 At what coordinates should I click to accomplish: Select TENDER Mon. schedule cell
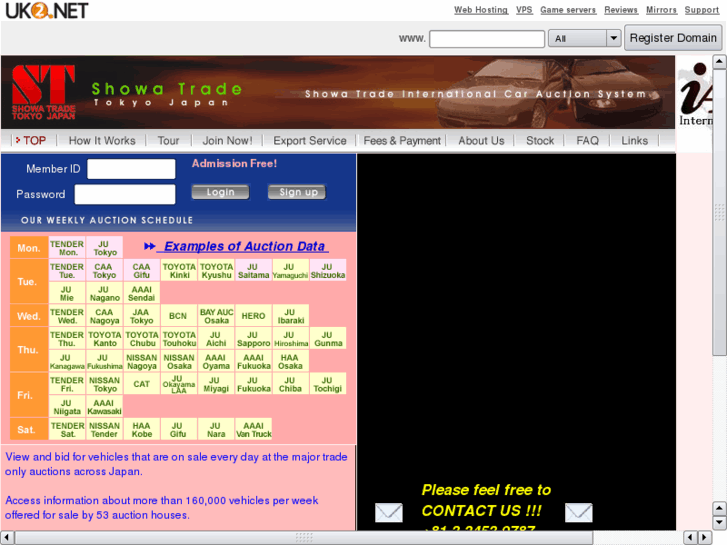67,248
